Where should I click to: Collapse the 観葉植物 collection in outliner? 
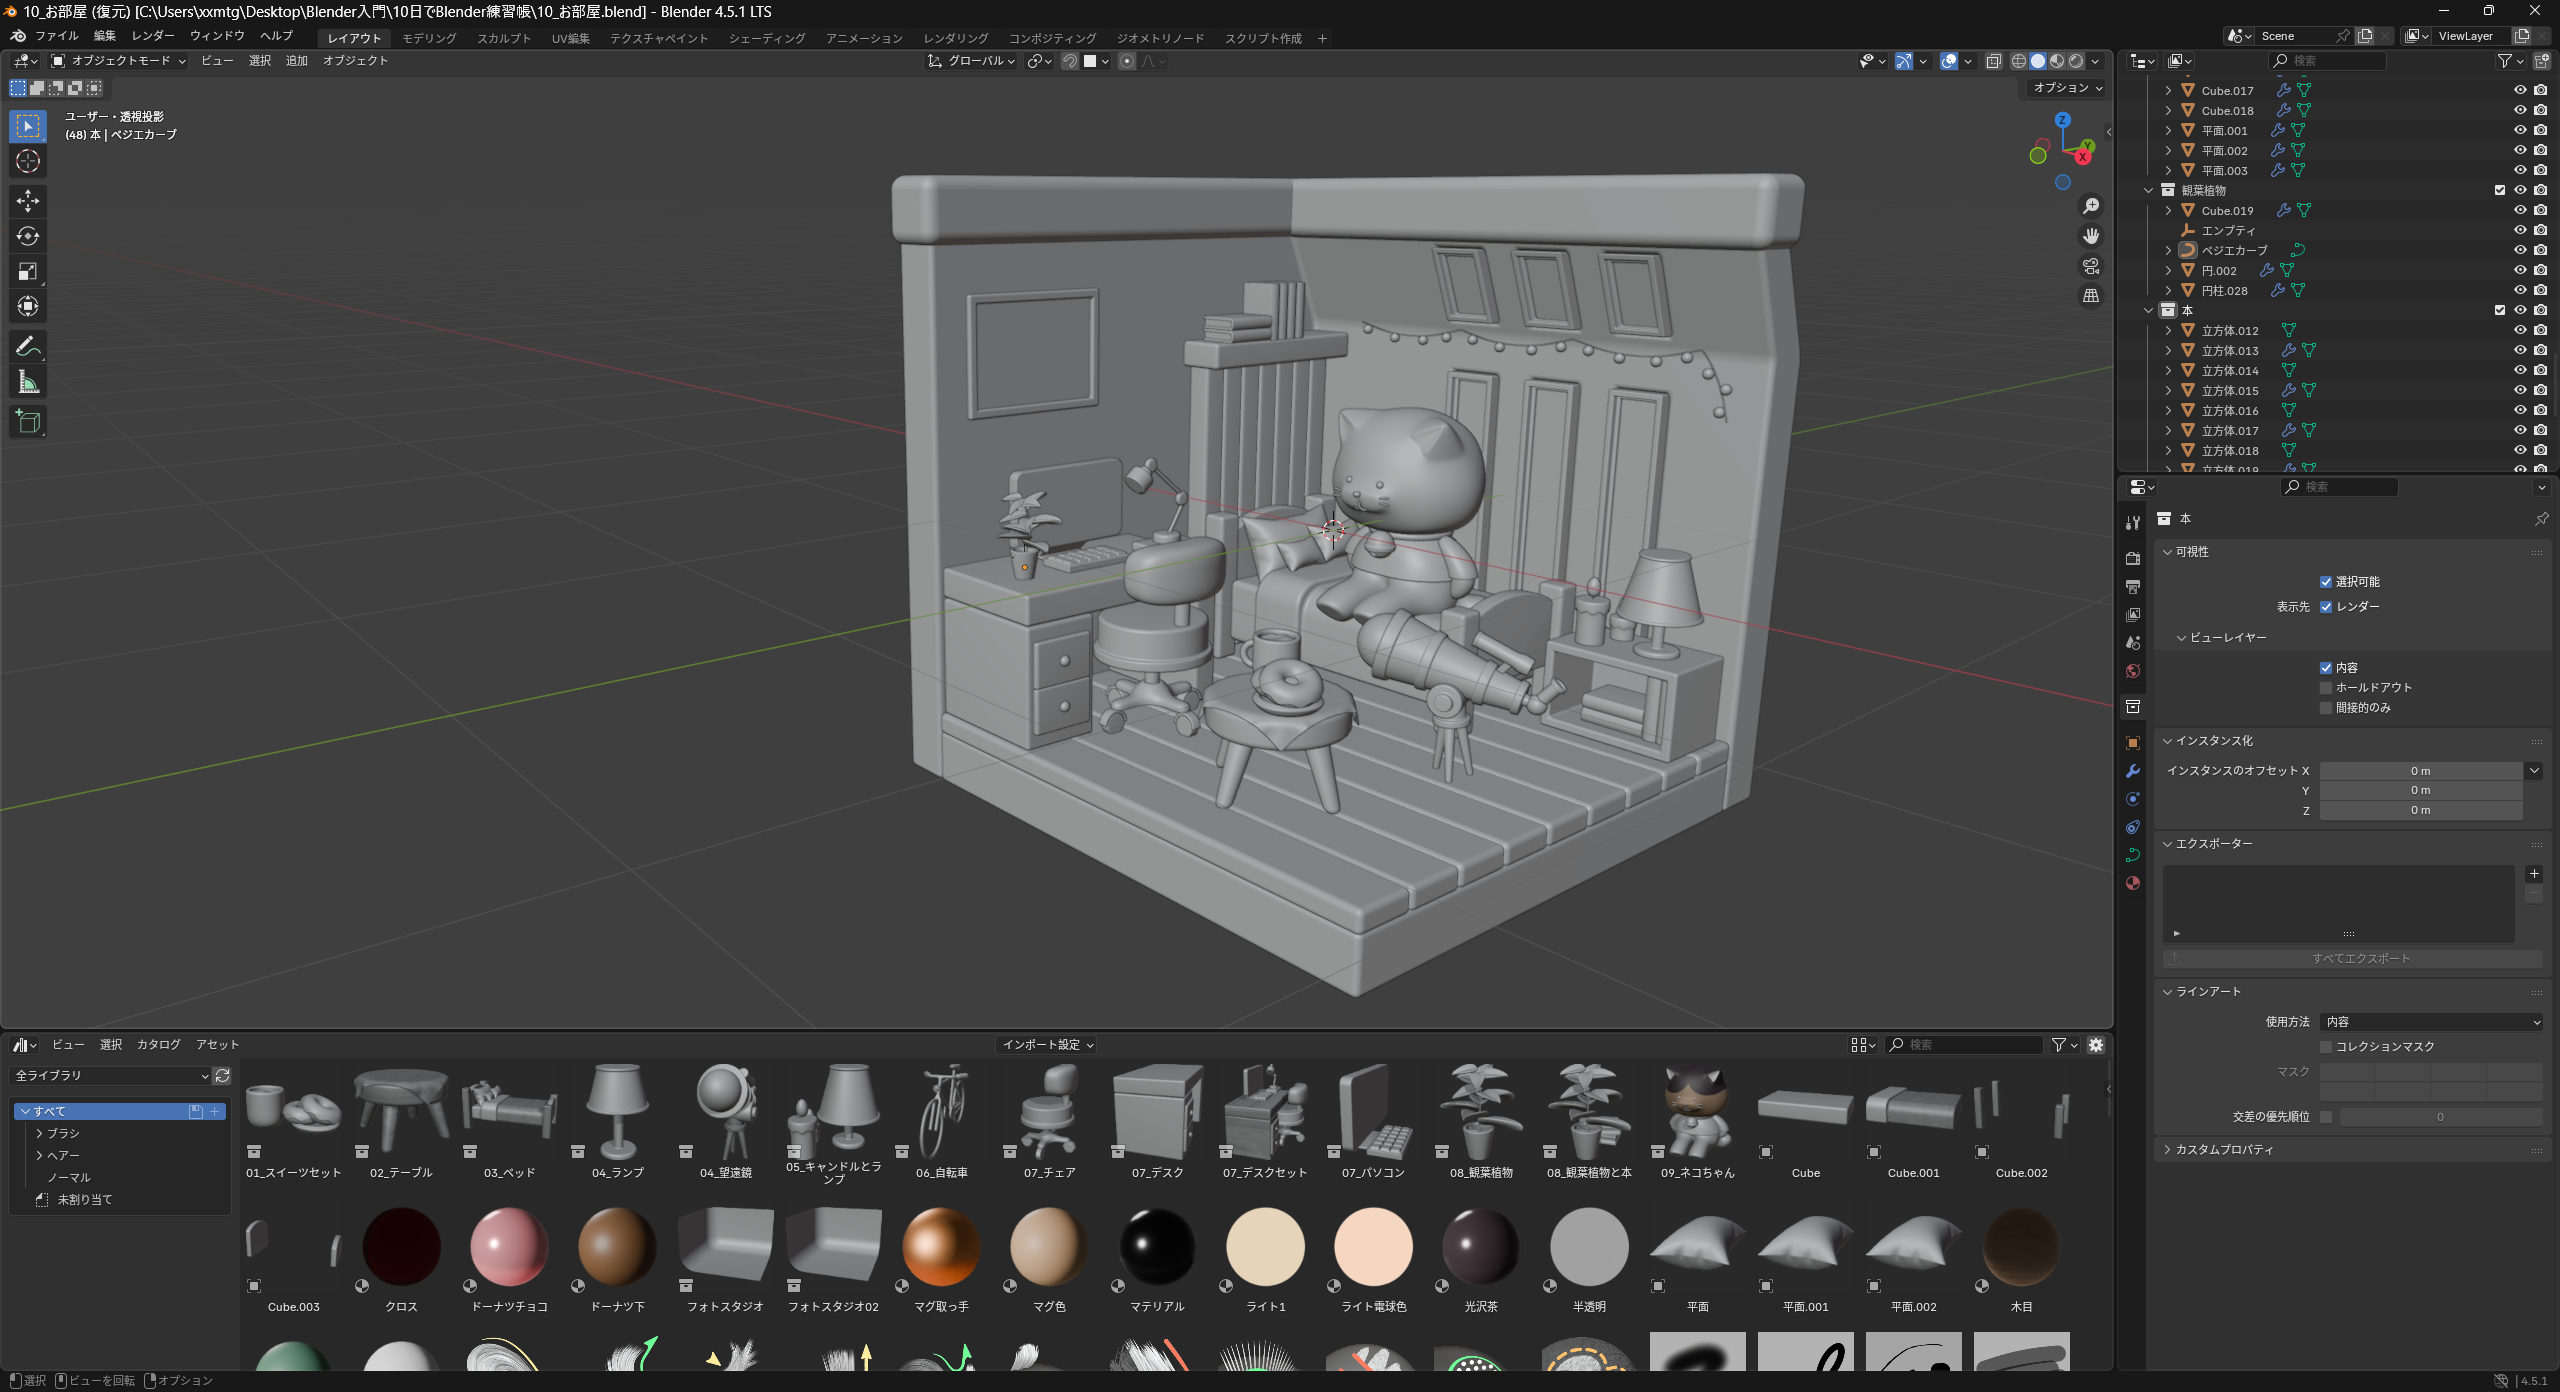pyautogui.click(x=2148, y=190)
